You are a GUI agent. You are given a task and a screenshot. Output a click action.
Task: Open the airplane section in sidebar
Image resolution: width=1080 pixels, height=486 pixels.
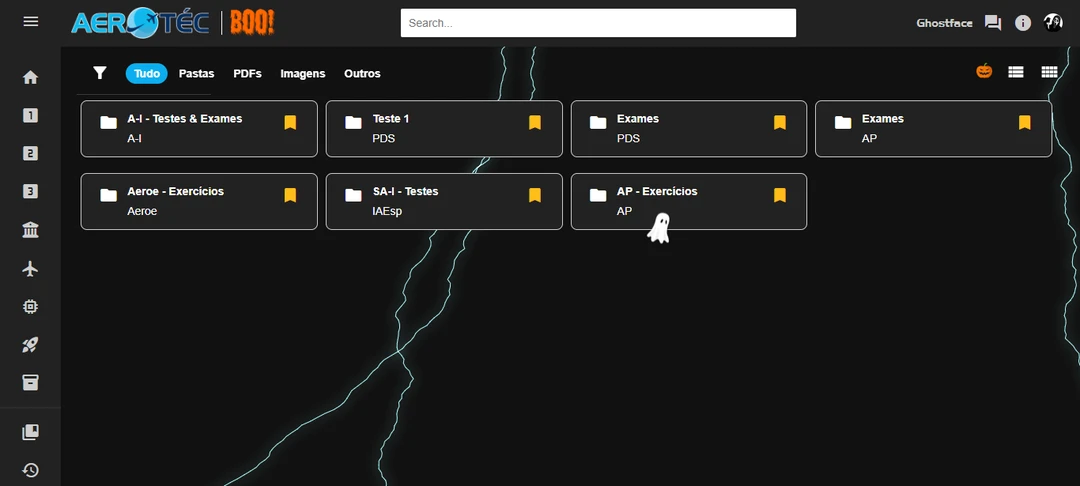tap(30, 269)
